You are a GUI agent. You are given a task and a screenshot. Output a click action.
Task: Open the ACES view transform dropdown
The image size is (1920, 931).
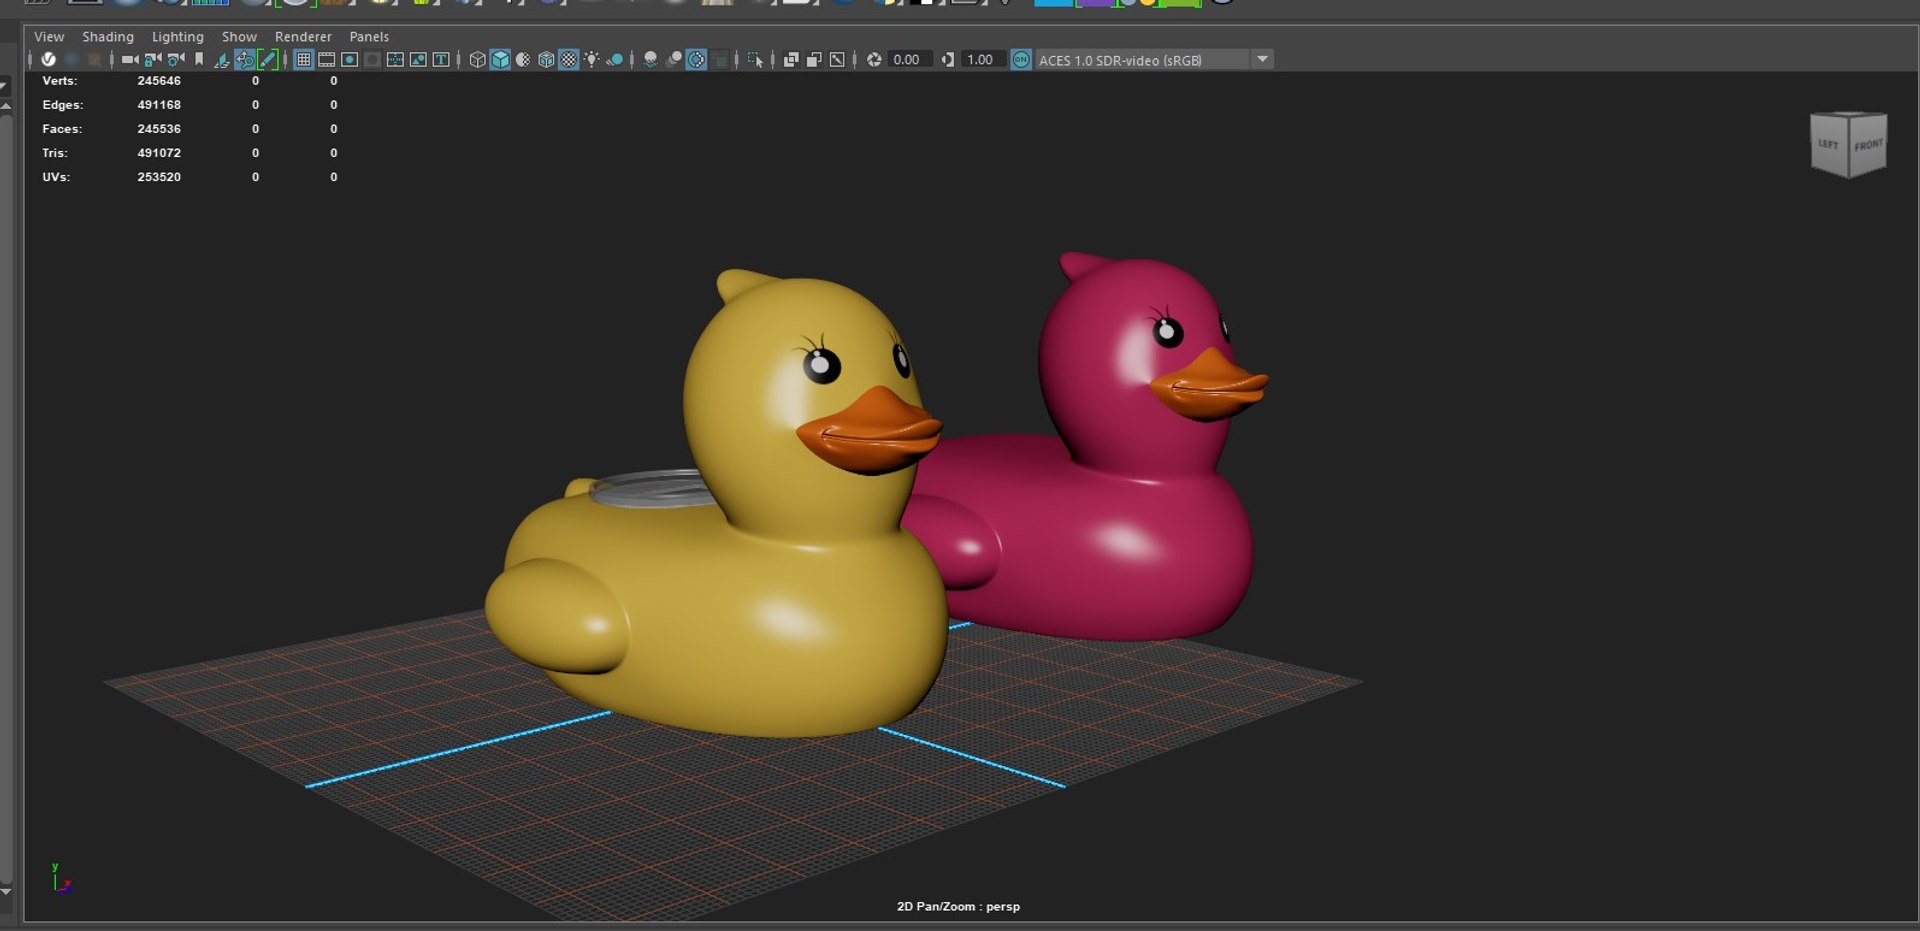1263,59
